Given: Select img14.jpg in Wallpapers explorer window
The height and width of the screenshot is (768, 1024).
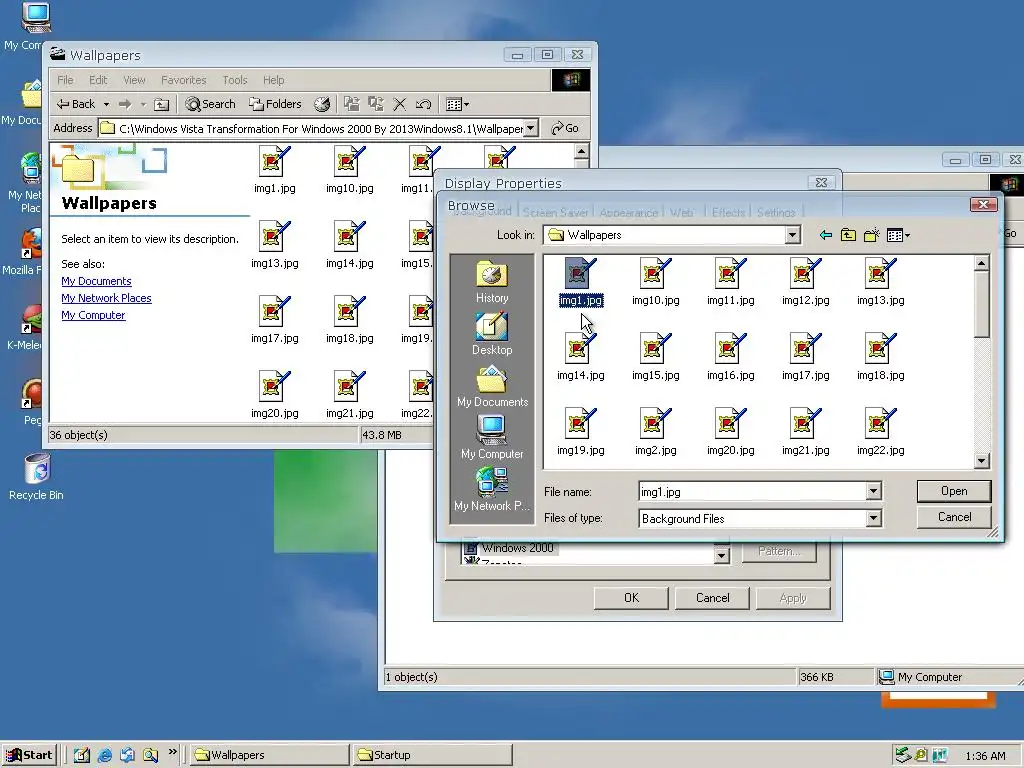Looking at the screenshot, I should point(349,246).
